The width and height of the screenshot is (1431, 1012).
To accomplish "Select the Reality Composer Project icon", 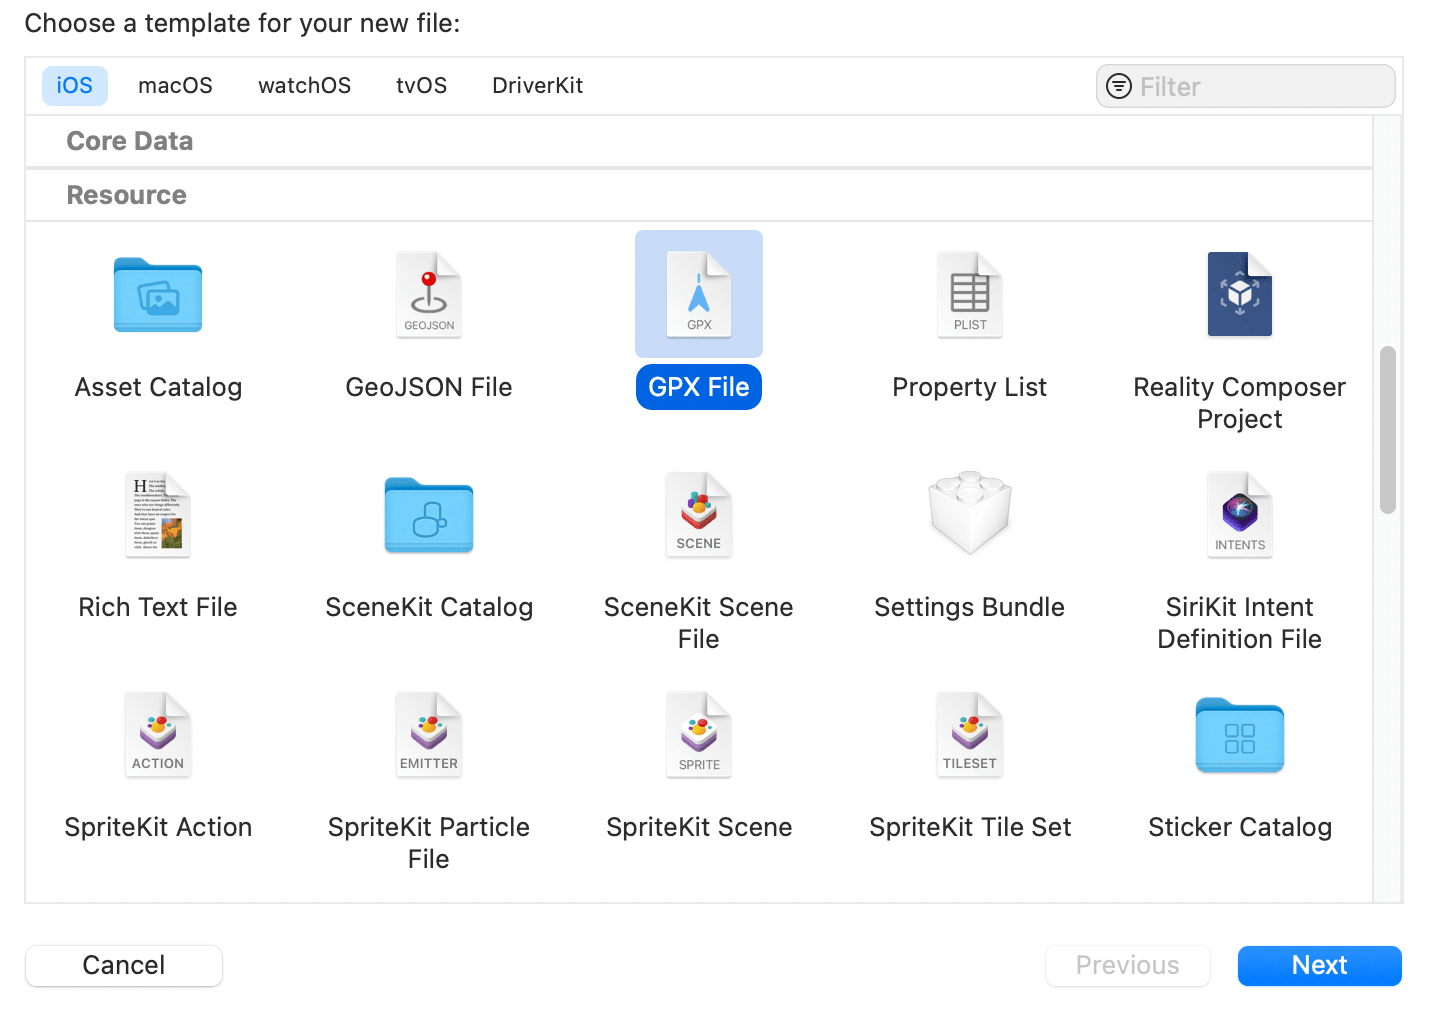I will coord(1240,294).
